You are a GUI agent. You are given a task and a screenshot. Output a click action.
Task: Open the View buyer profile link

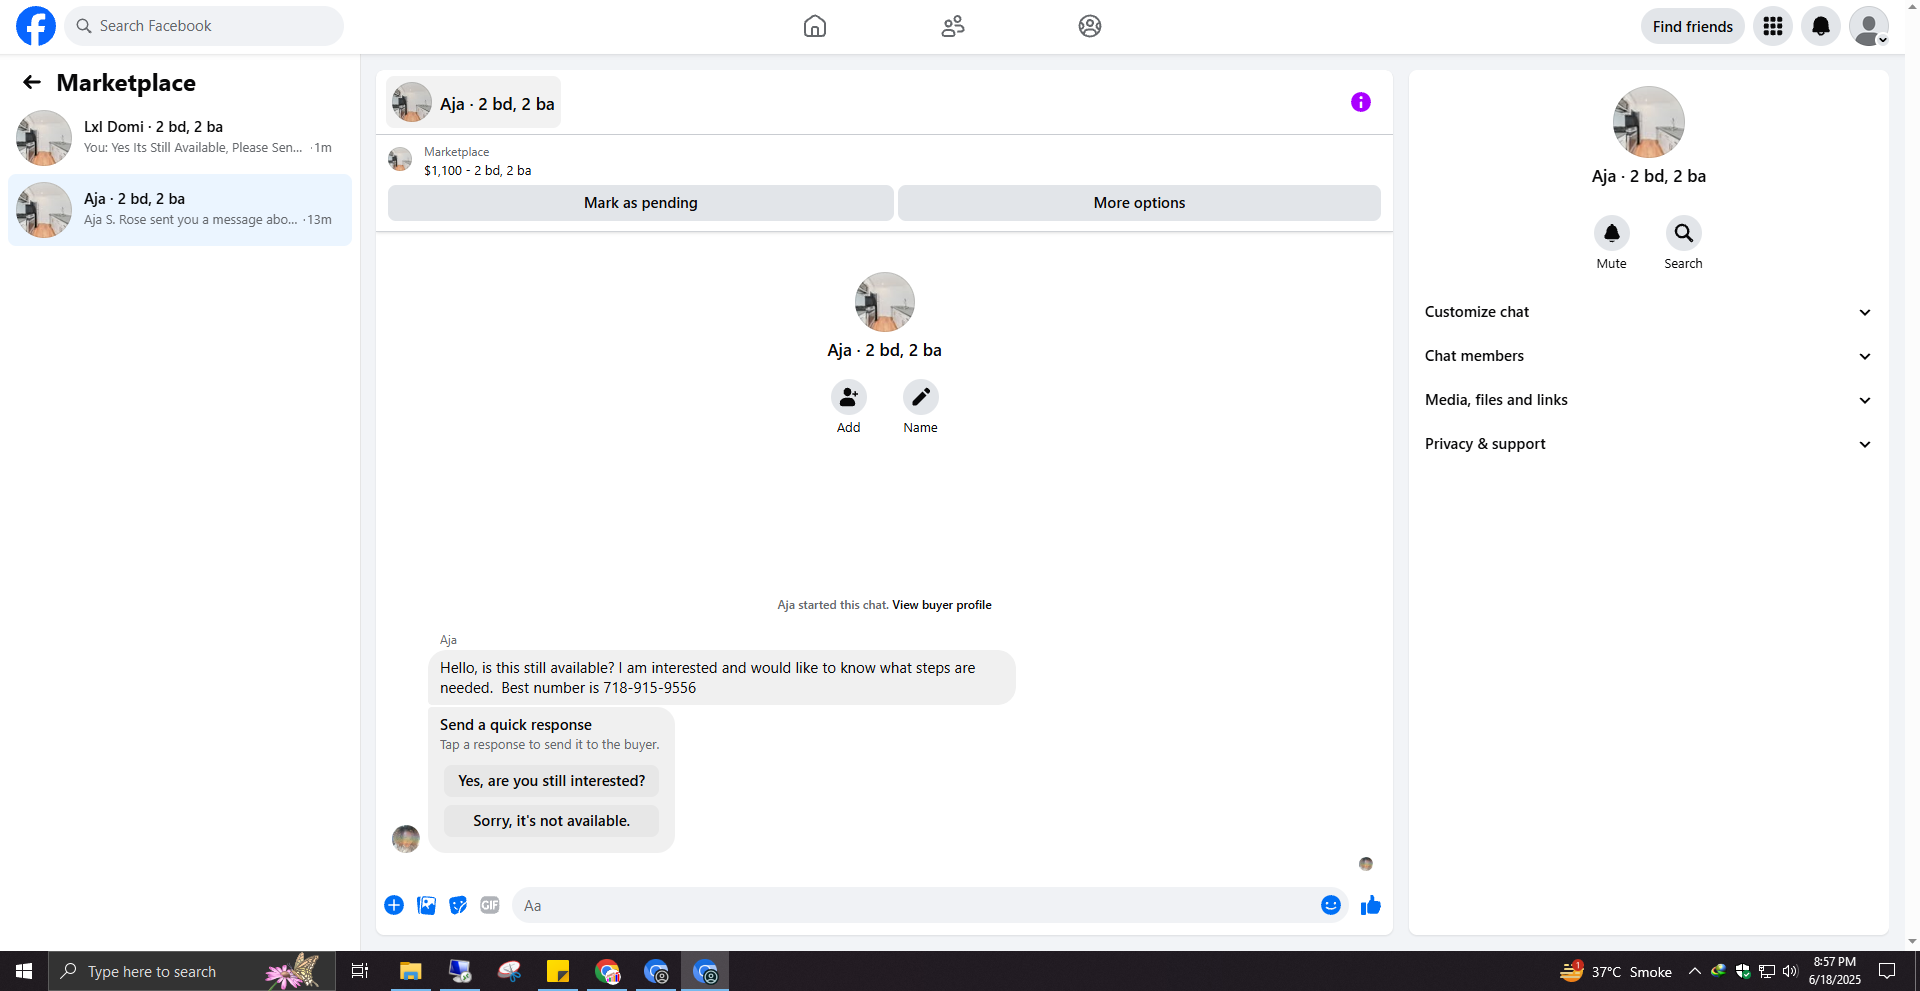(942, 605)
